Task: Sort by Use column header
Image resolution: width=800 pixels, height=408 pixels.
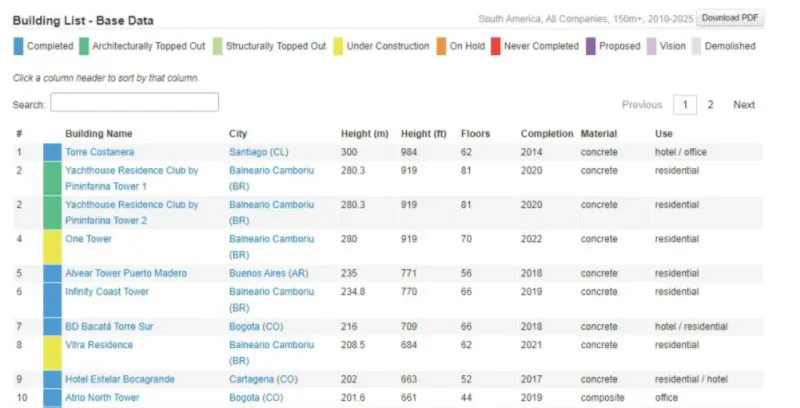Action: click(x=664, y=134)
